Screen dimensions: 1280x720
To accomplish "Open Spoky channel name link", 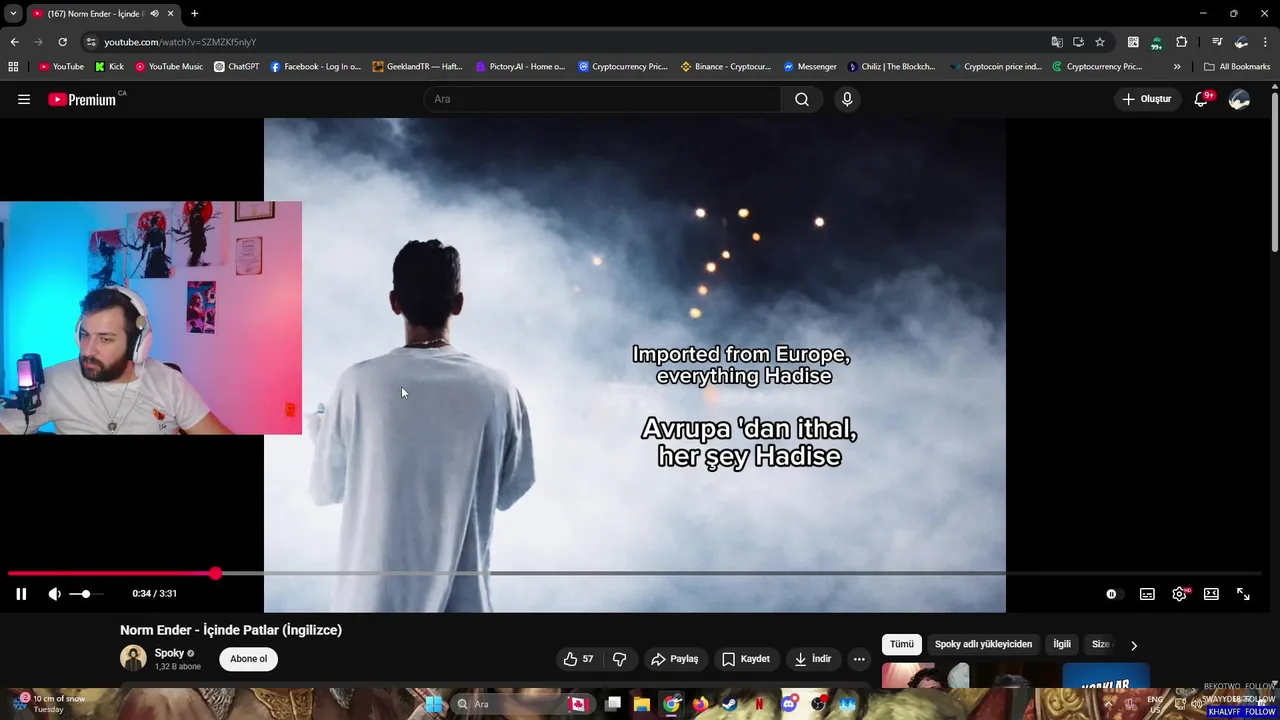I will pos(169,653).
